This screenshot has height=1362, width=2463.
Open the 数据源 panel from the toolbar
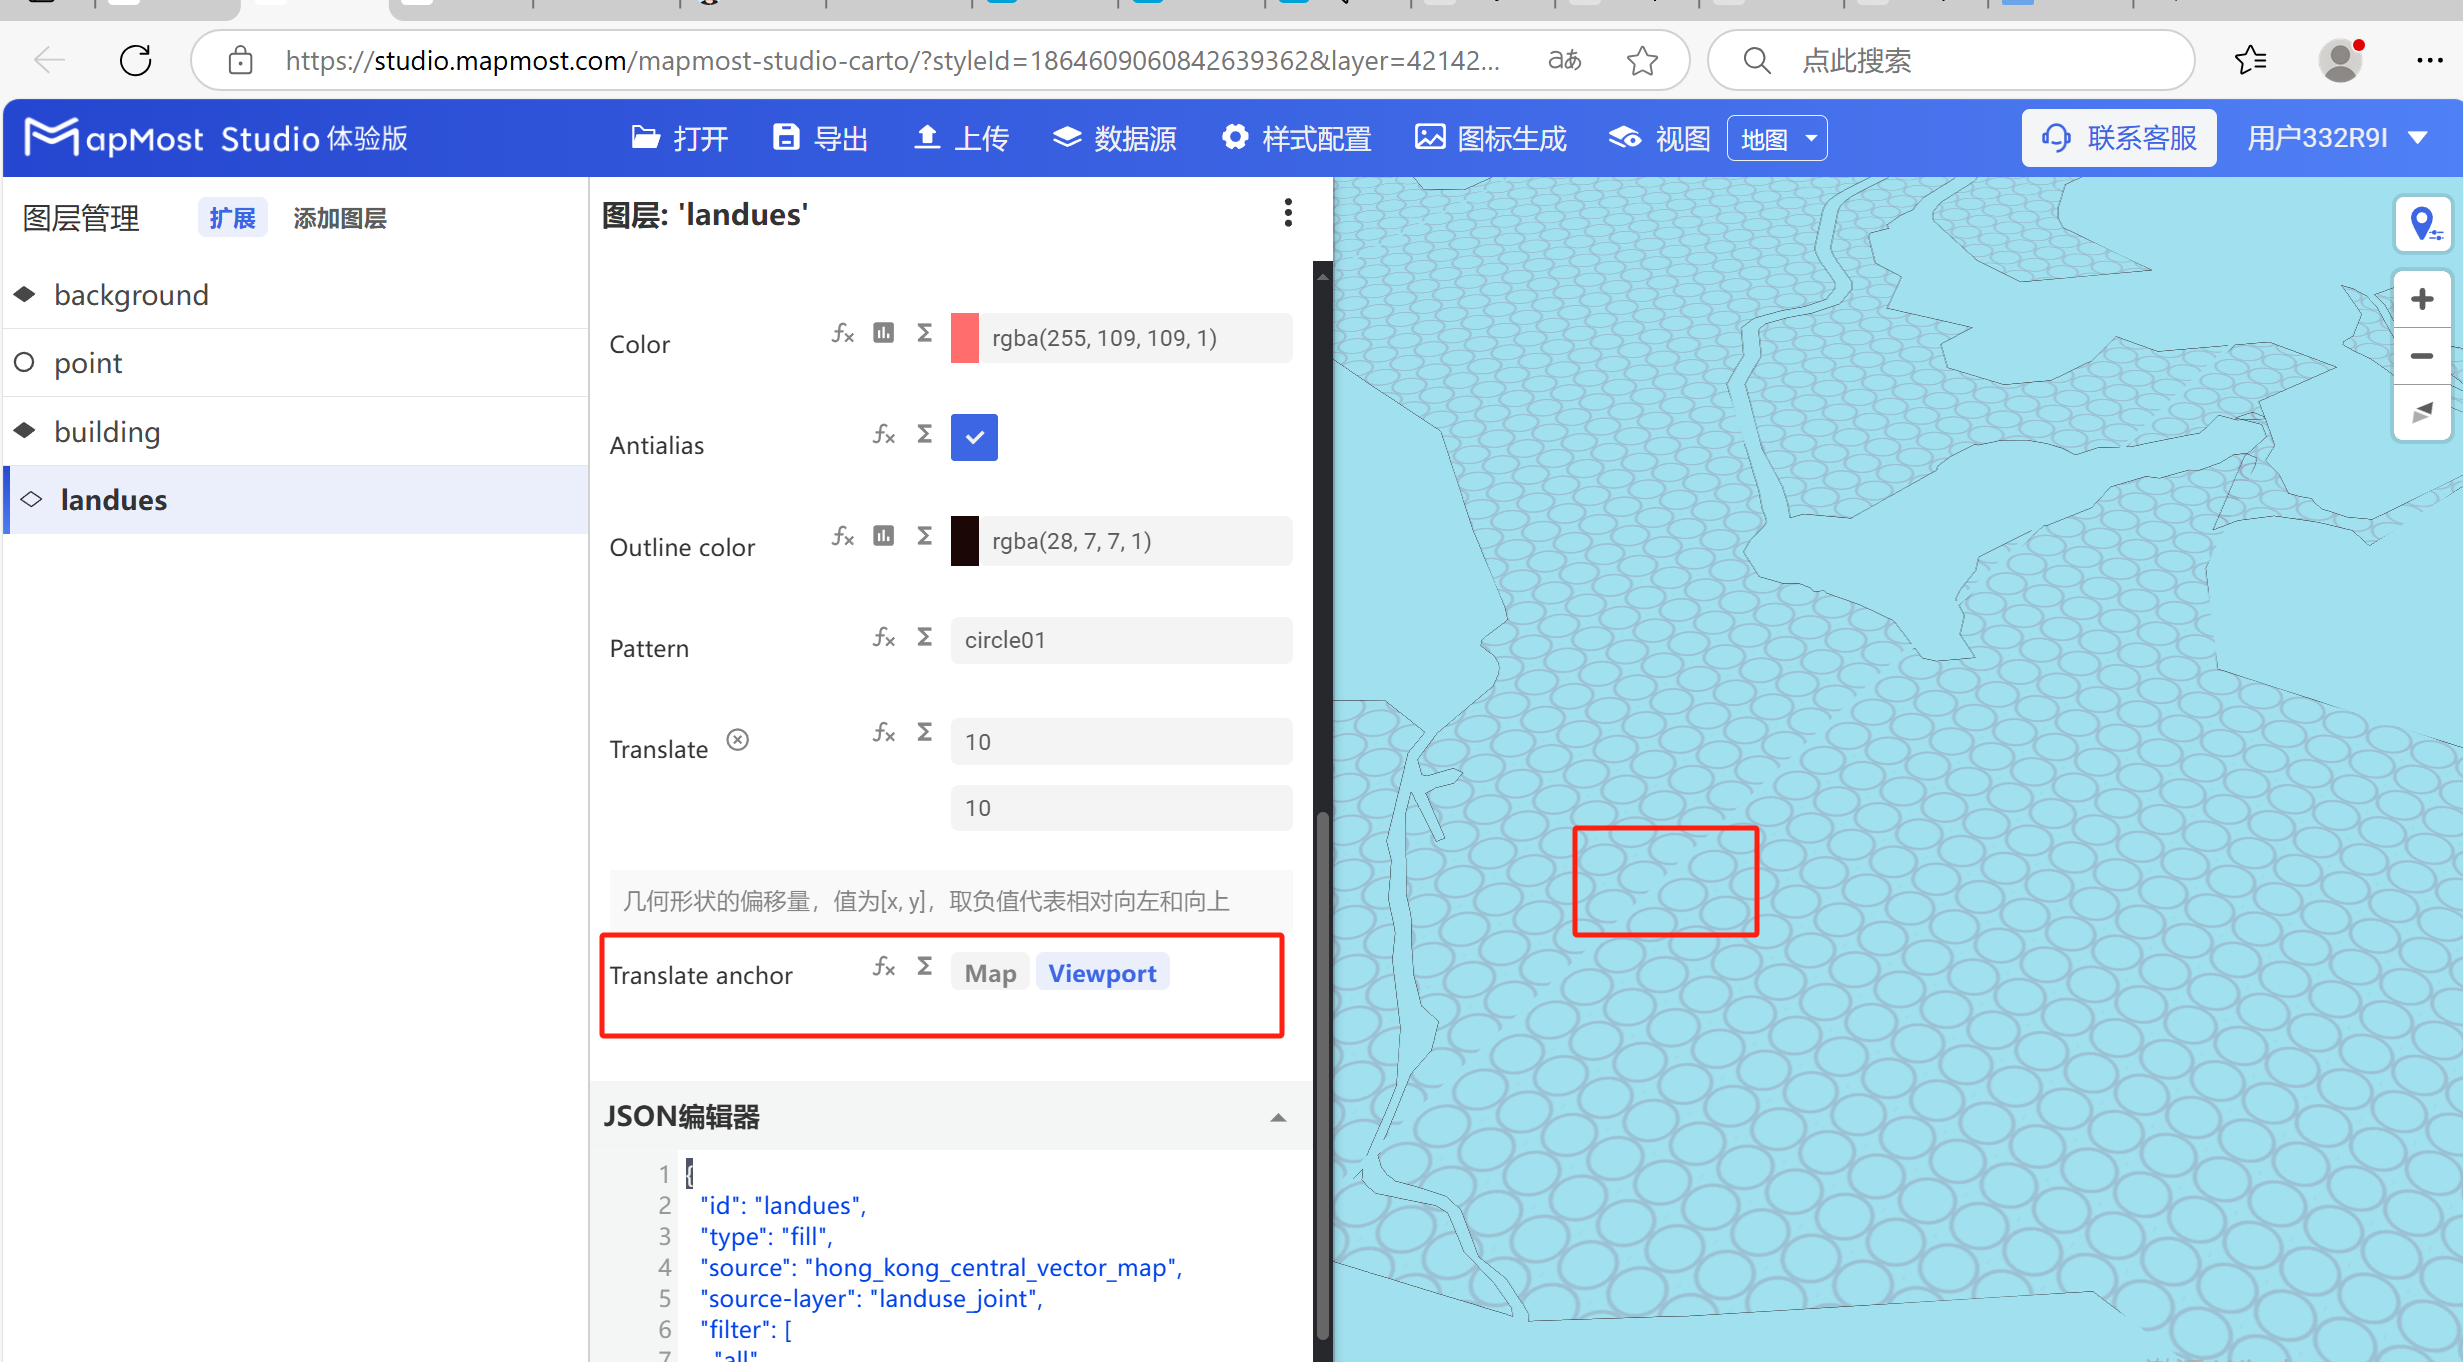pos(1113,138)
